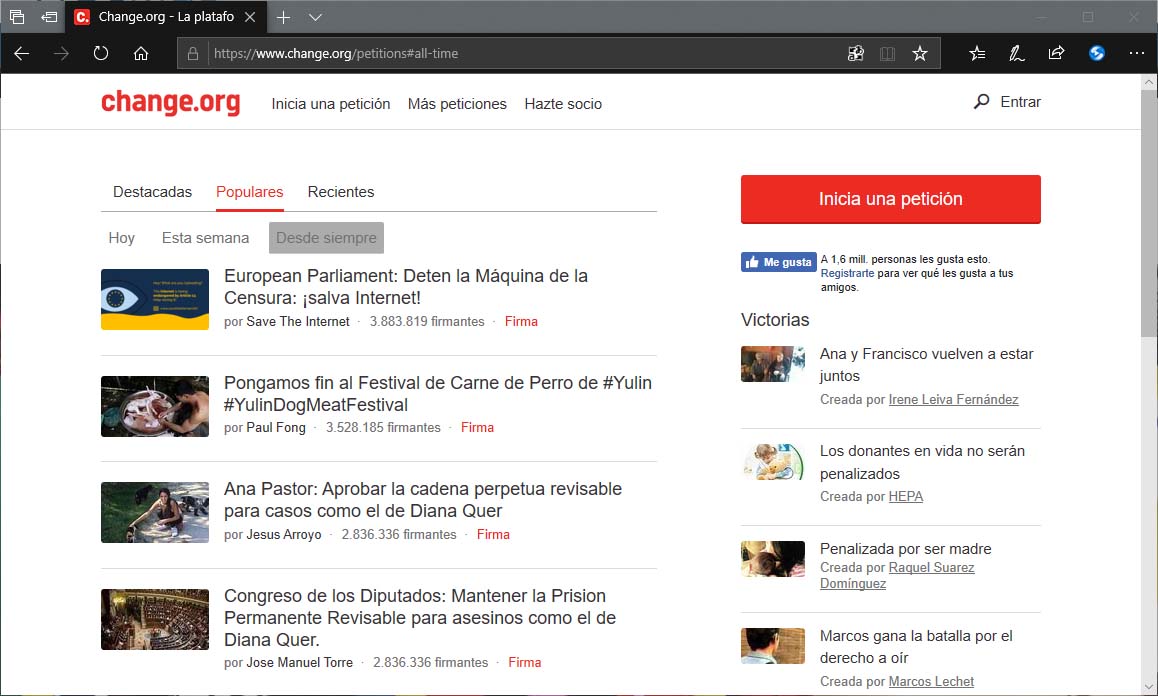Show tab previews chevron
This screenshot has width=1158, height=696.
[315, 17]
